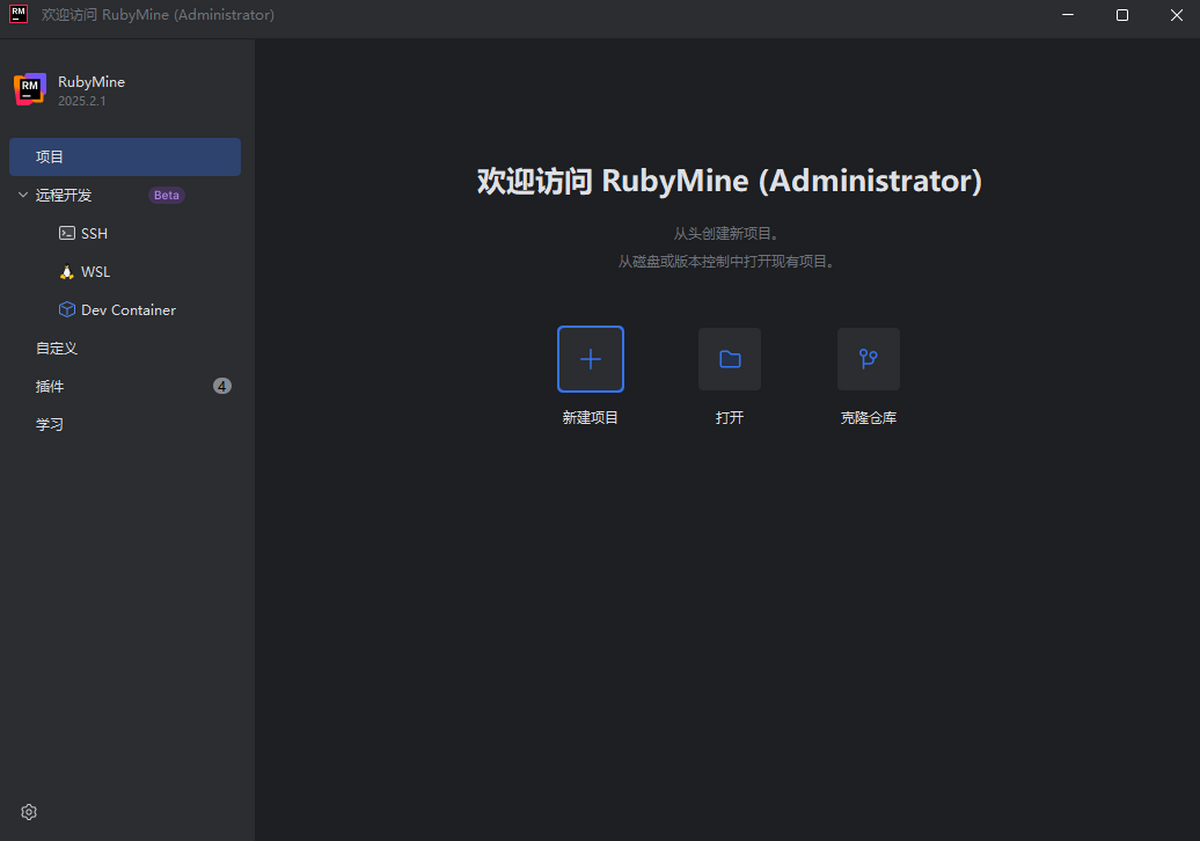This screenshot has height=841, width=1200.
Task: Open the 学习 sidebar section
Action: pos(49,424)
